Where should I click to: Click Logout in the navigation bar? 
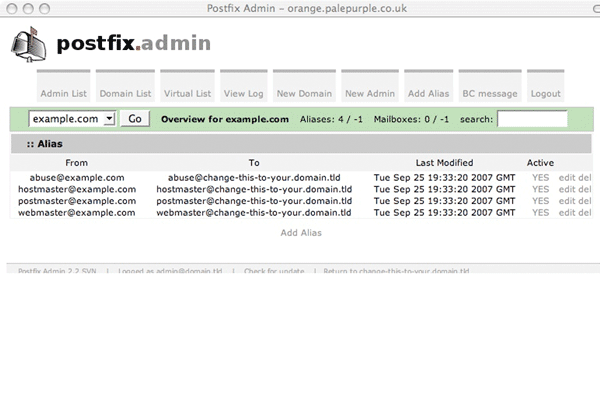(x=546, y=93)
